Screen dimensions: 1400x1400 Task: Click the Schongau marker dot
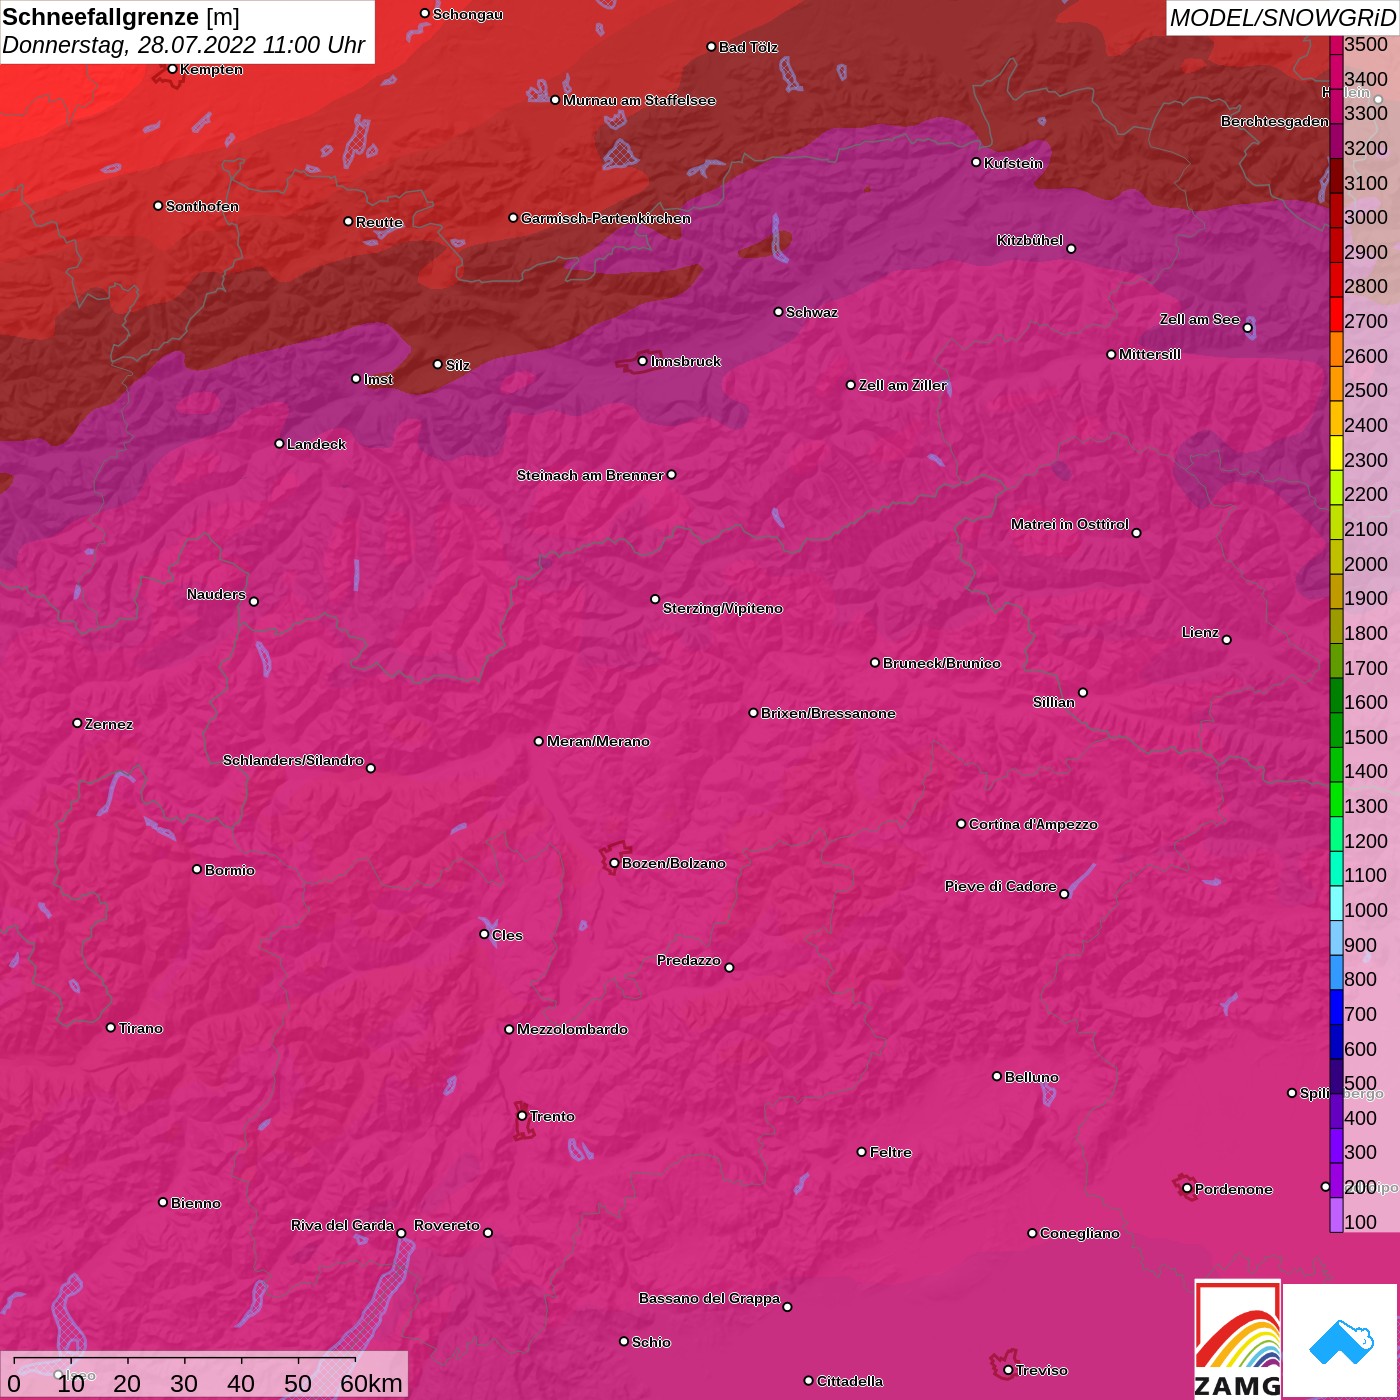[425, 14]
